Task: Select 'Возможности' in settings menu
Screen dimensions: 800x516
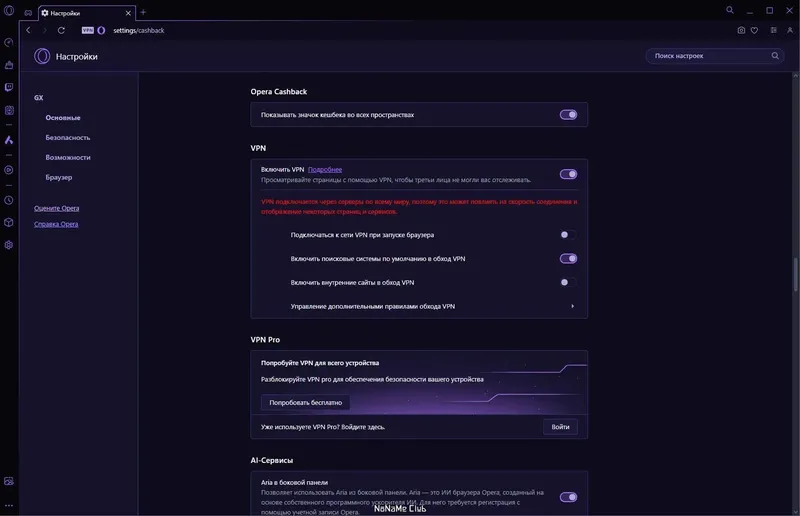Action: (x=68, y=158)
